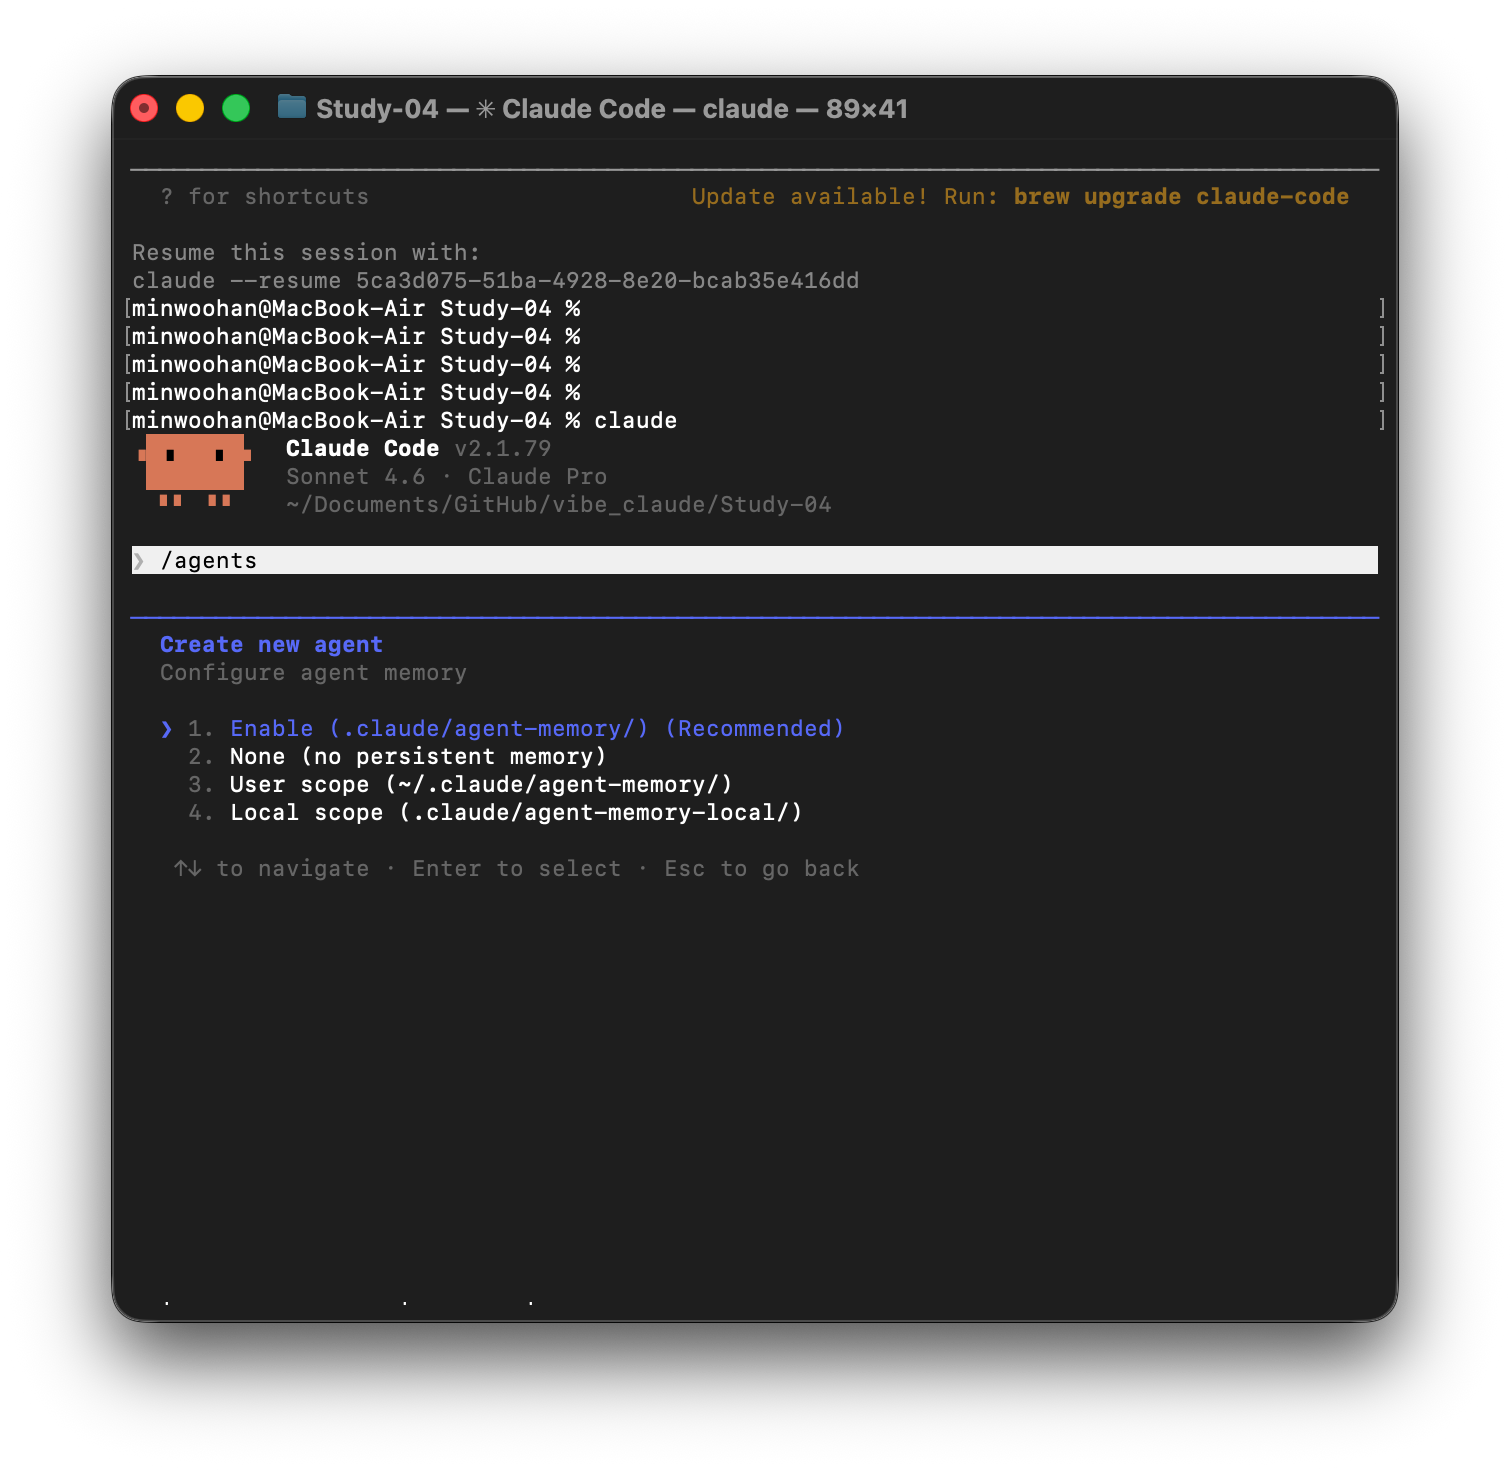Click the blue selection arrow beside option 1
This screenshot has height=1470, width=1510.
point(166,729)
